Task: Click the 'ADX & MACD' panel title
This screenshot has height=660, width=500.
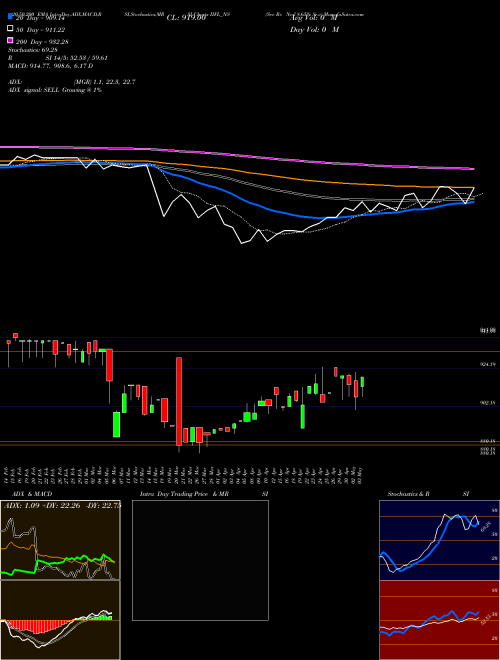Action: pyautogui.click(x=32, y=494)
